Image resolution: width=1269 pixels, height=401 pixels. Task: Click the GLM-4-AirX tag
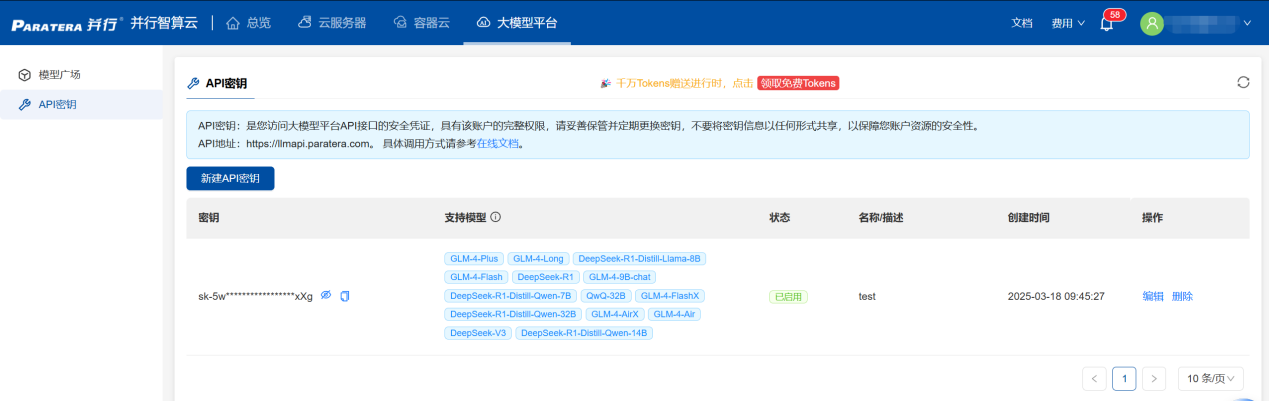click(x=613, y=314)
